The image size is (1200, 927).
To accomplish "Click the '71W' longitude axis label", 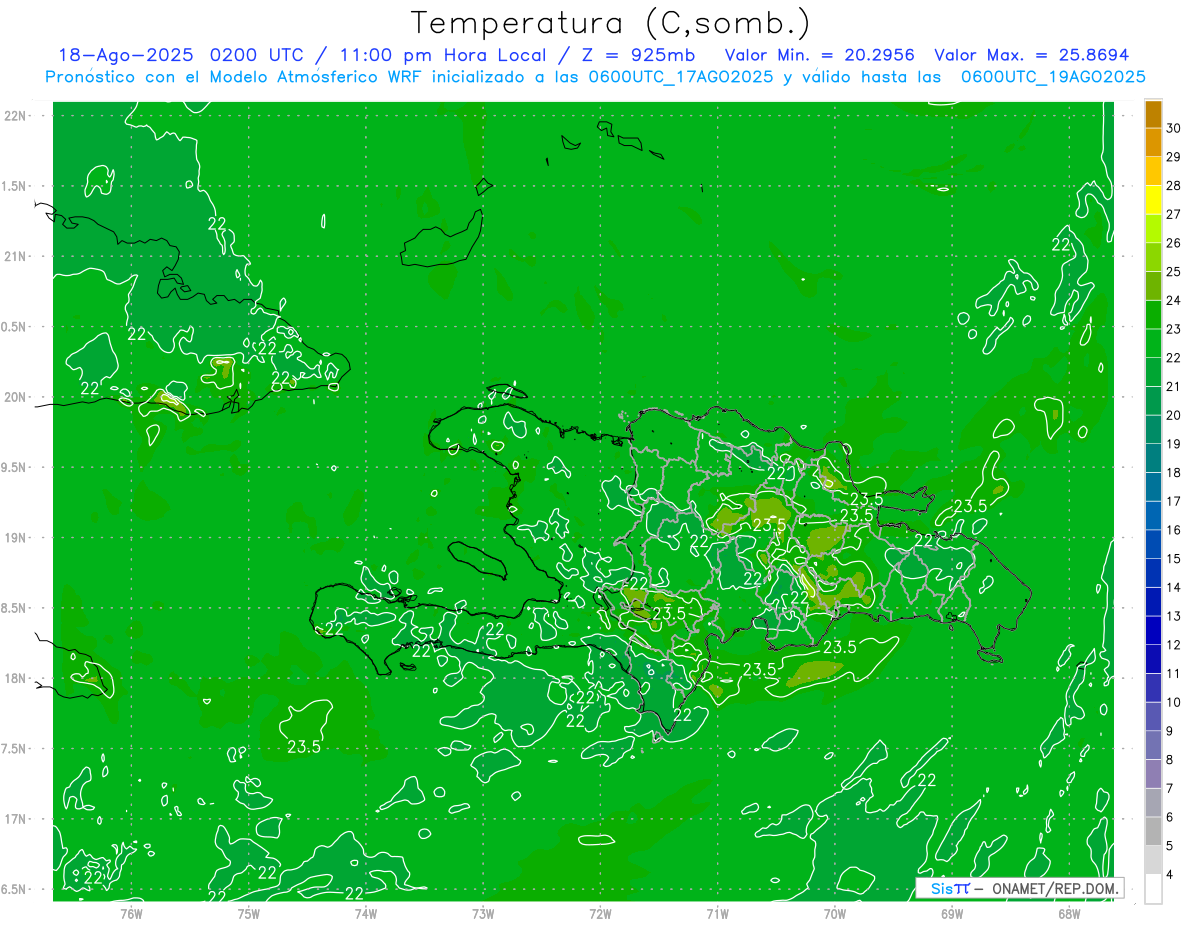I will tap(717, 913).
